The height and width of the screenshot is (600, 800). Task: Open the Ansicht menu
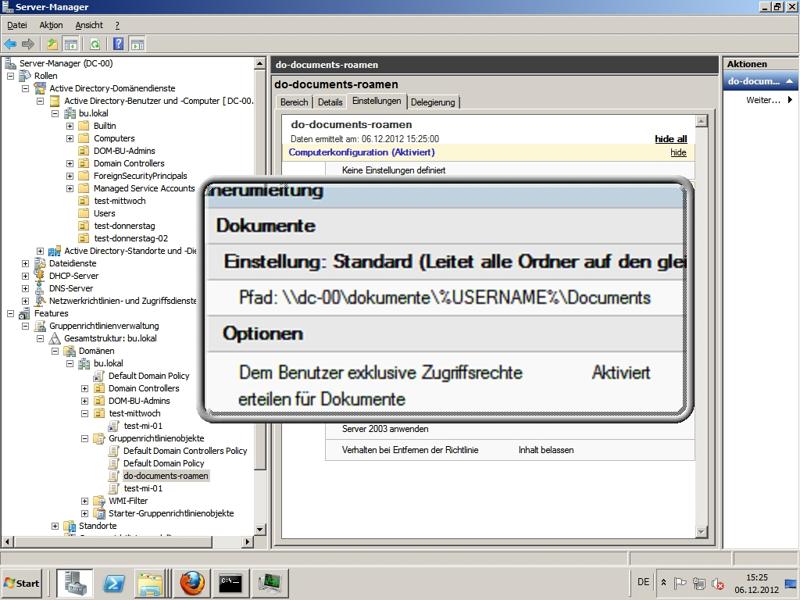(89, 25)
